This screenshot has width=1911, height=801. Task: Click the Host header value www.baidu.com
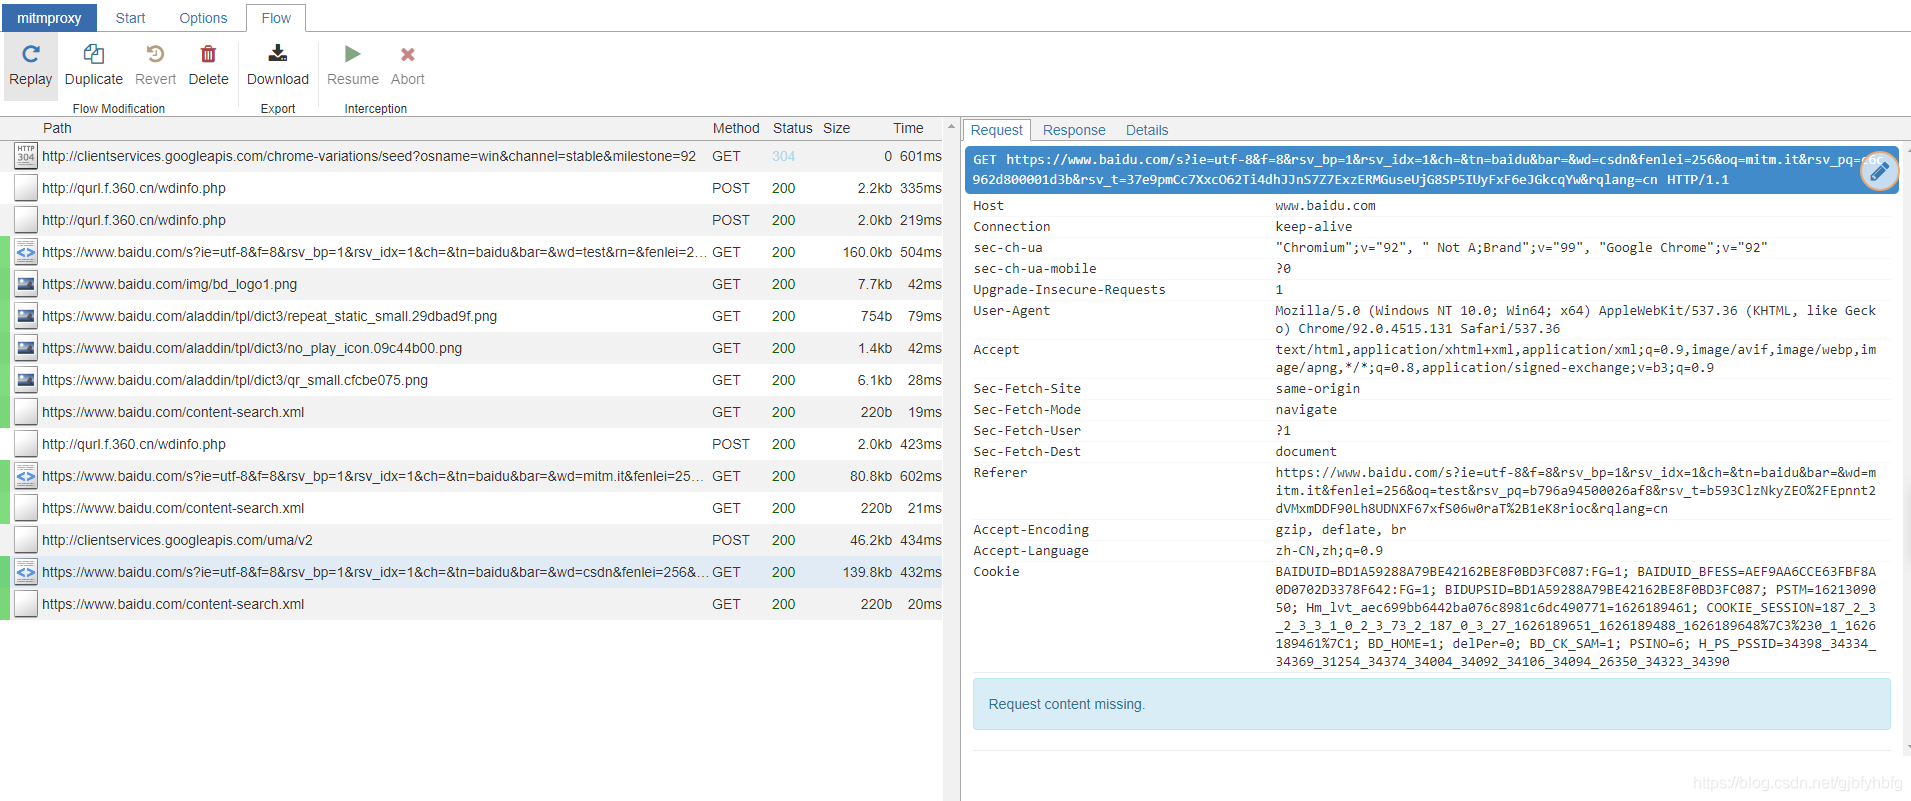[x=1325, y=206]
